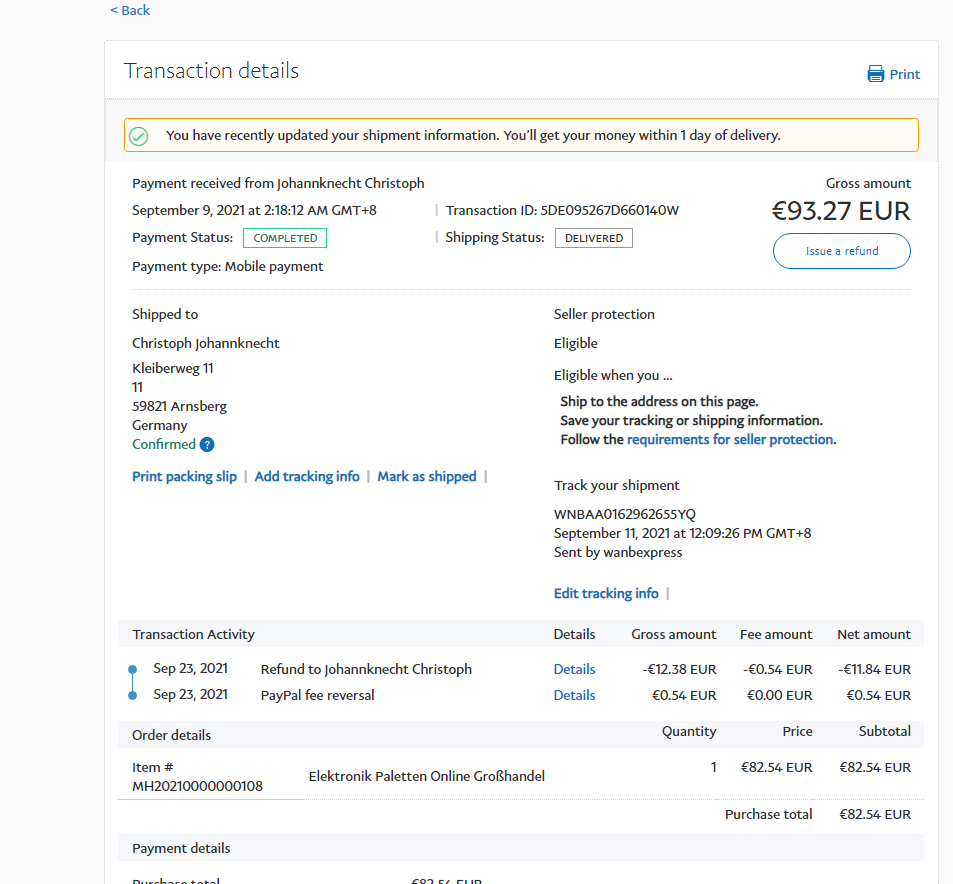Click the Print link text
Screen dimensions: 953x884
tap(904, 74)
